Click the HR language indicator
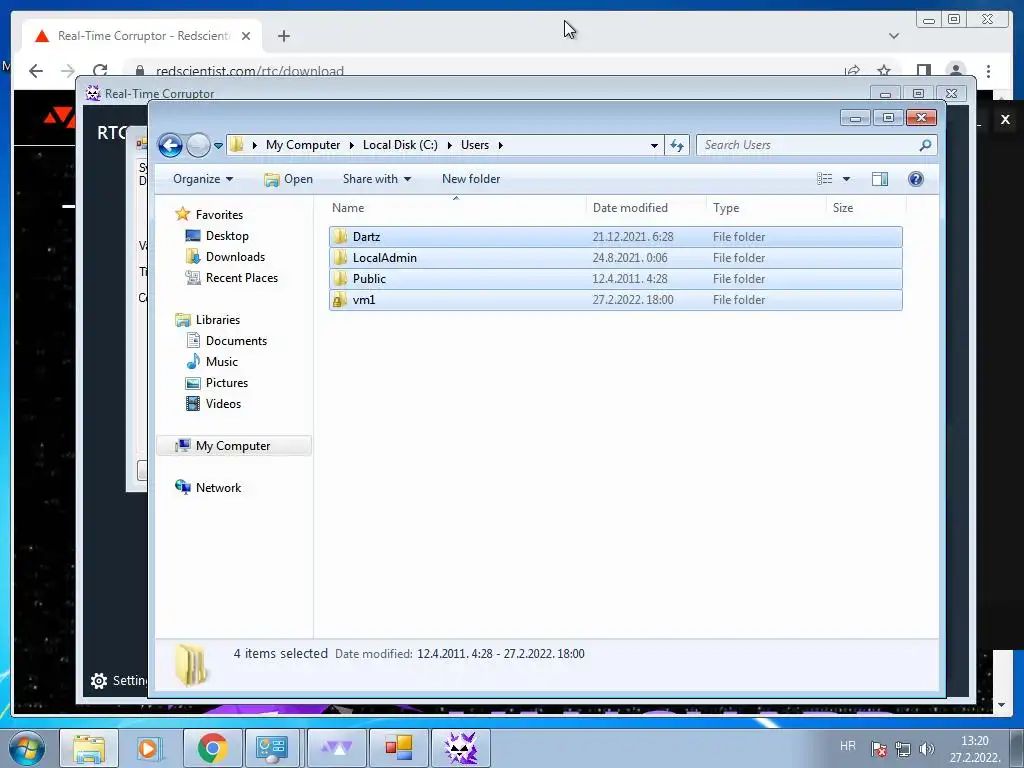 [x=848, y=746]
